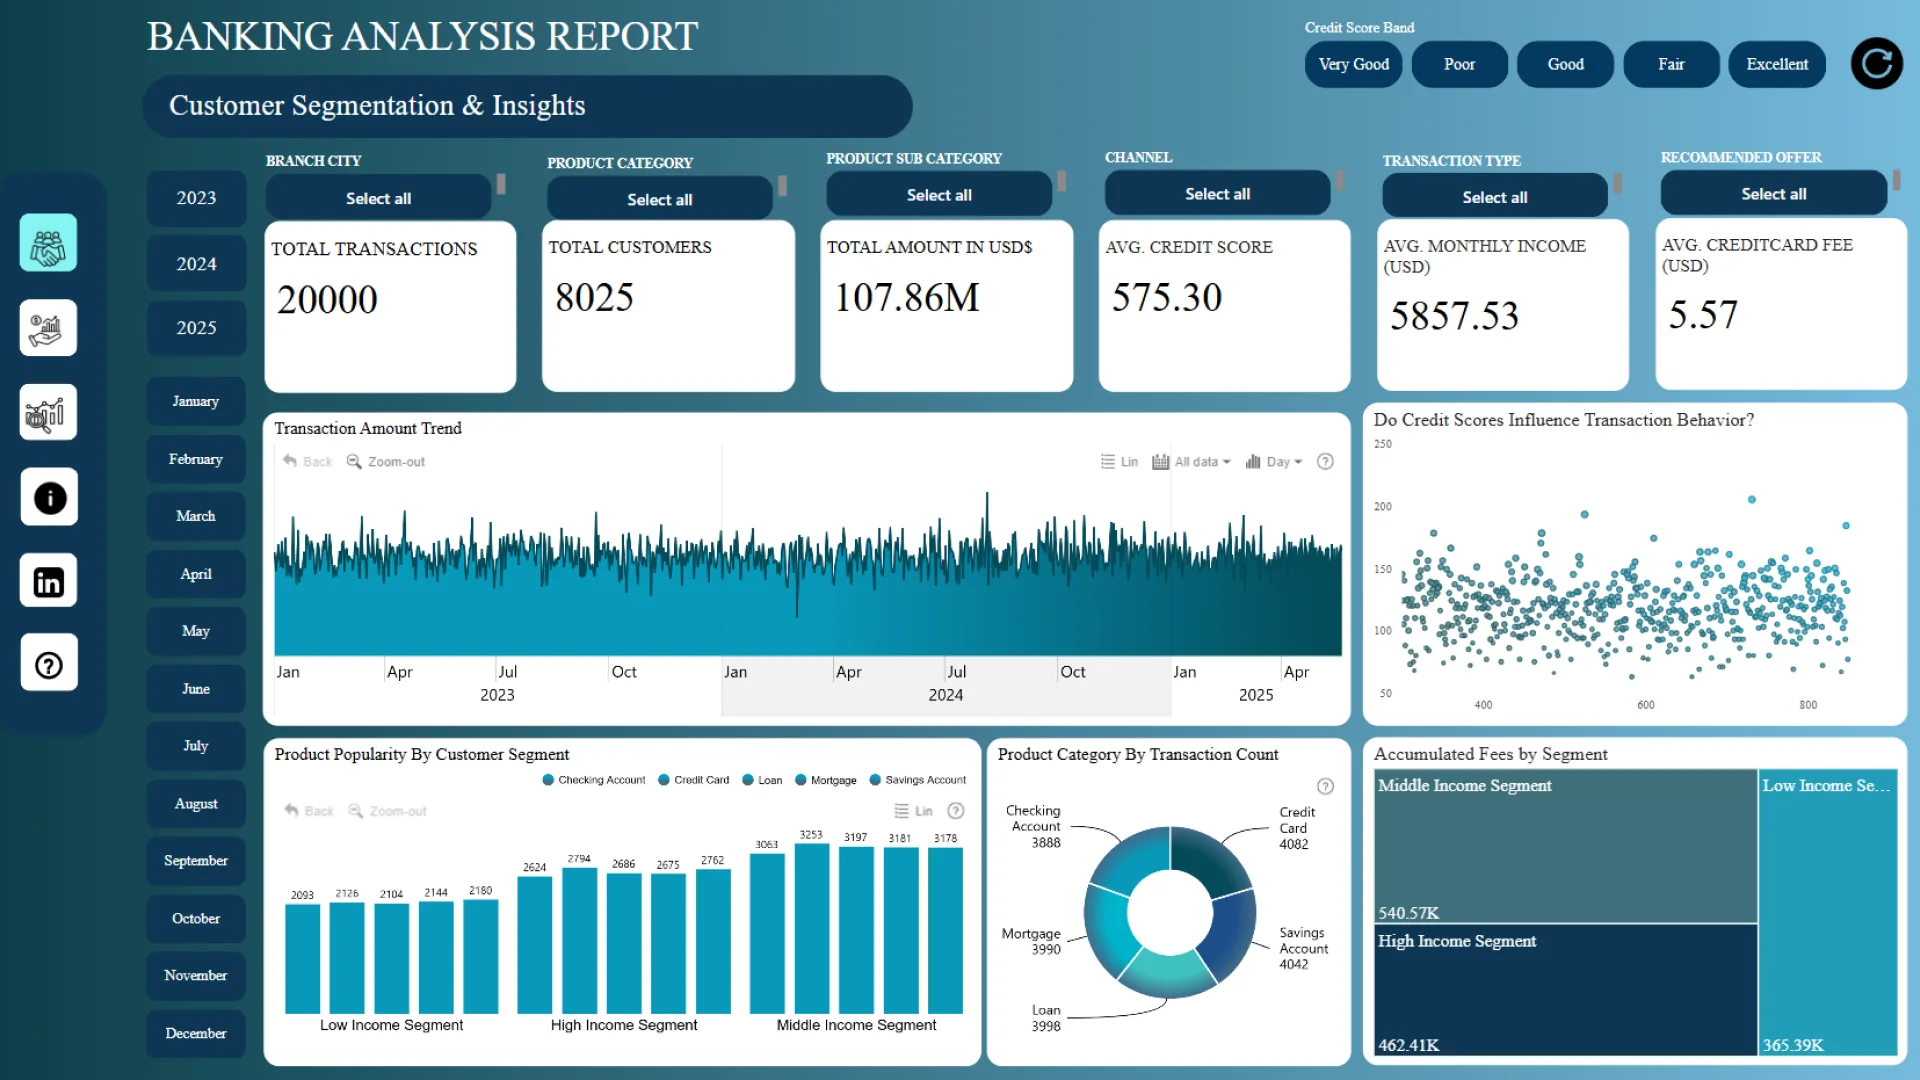Filter by Very Good credit score band
The height and width of the screenshot is (1080, 1920).
[x=1354, y=64]
